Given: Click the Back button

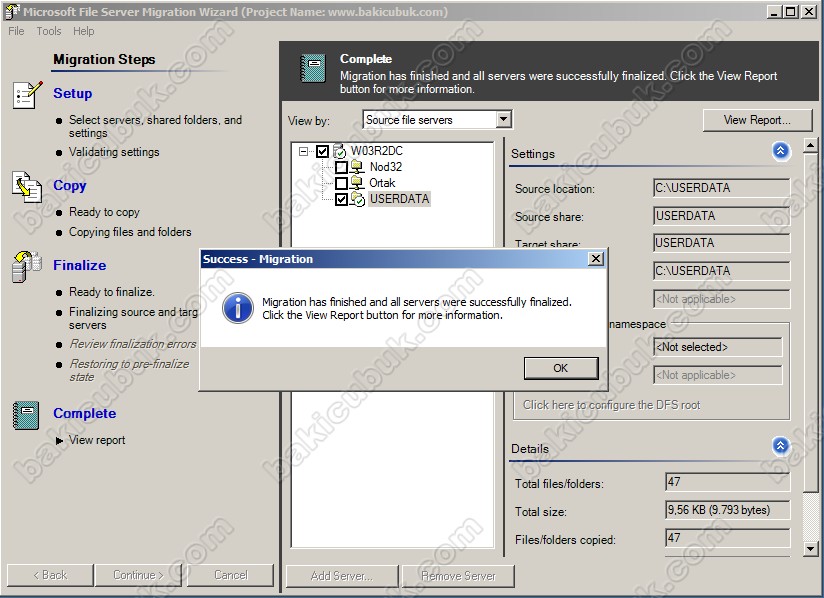Looking at the screenshot, I should click(50, 575).
